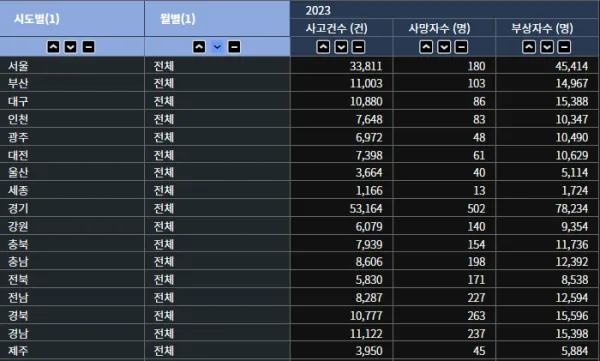This screenshot has height=361, width=600.
Task: Clear sorting on 사고건수 column
Action: (359, 47)
